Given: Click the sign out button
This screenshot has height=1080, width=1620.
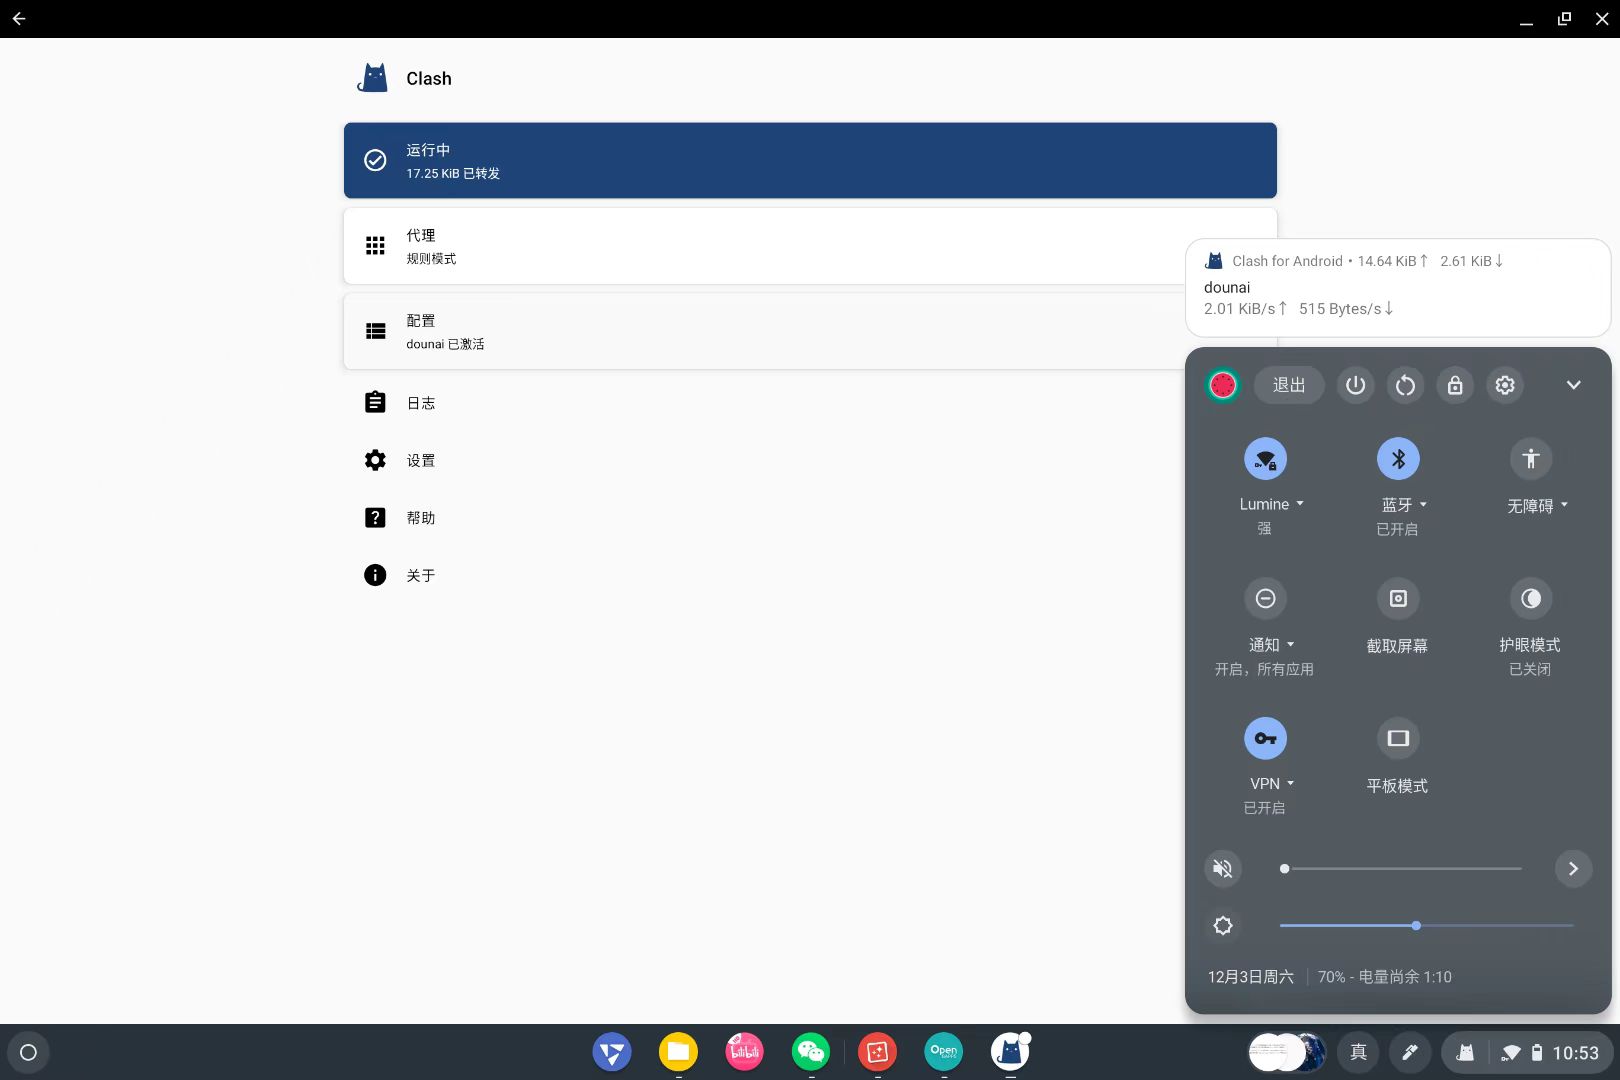Looking at the screenshot, I should 1288,385.
